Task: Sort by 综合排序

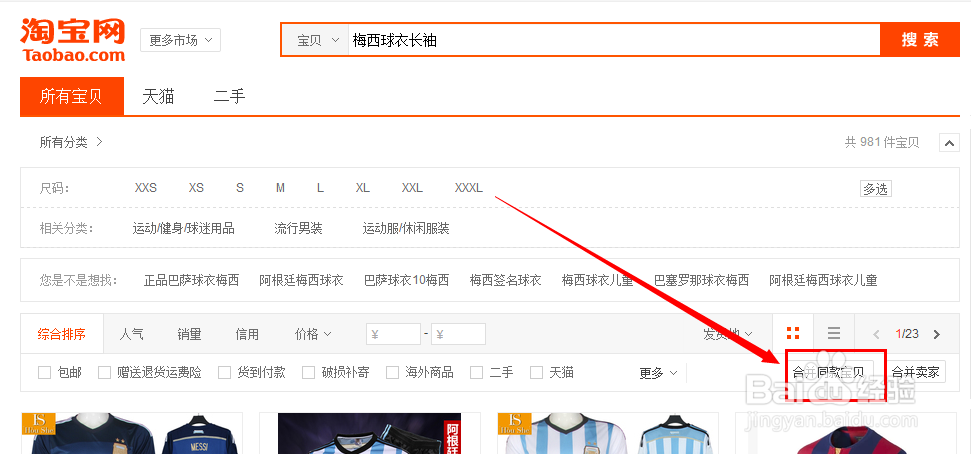Action: [x=61, y=334]
